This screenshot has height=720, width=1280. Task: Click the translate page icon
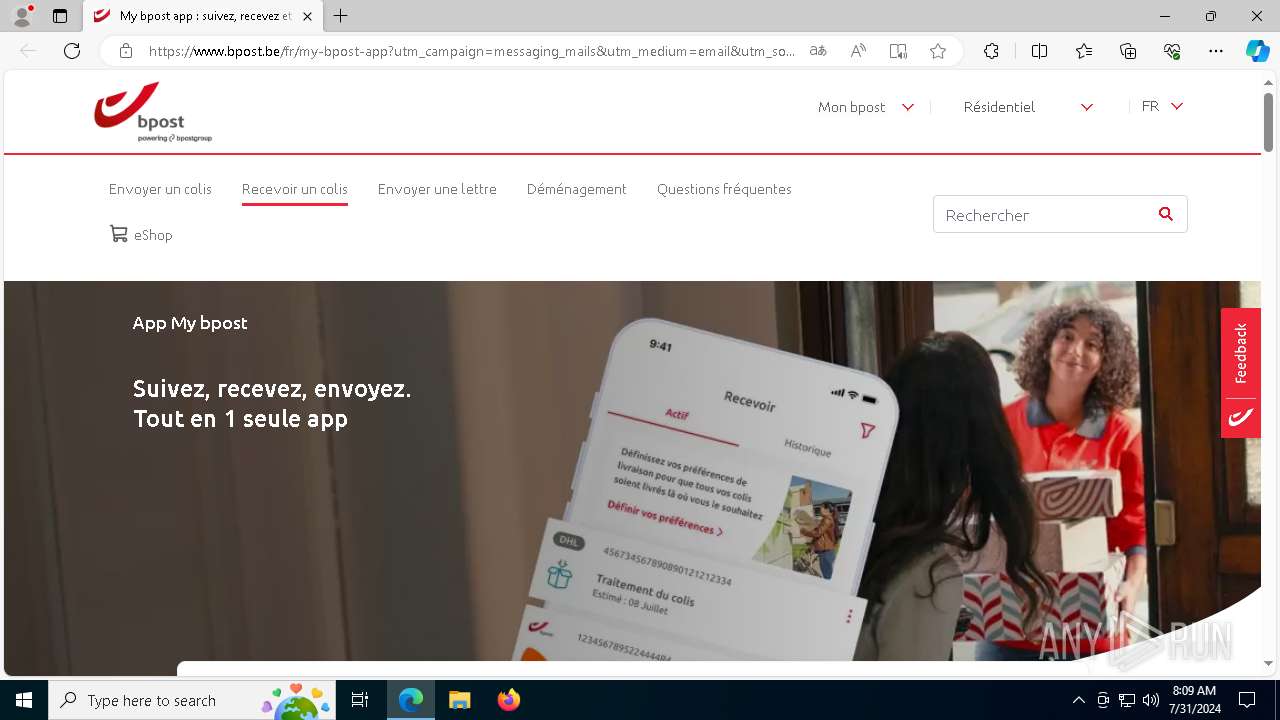coord(818,51)
